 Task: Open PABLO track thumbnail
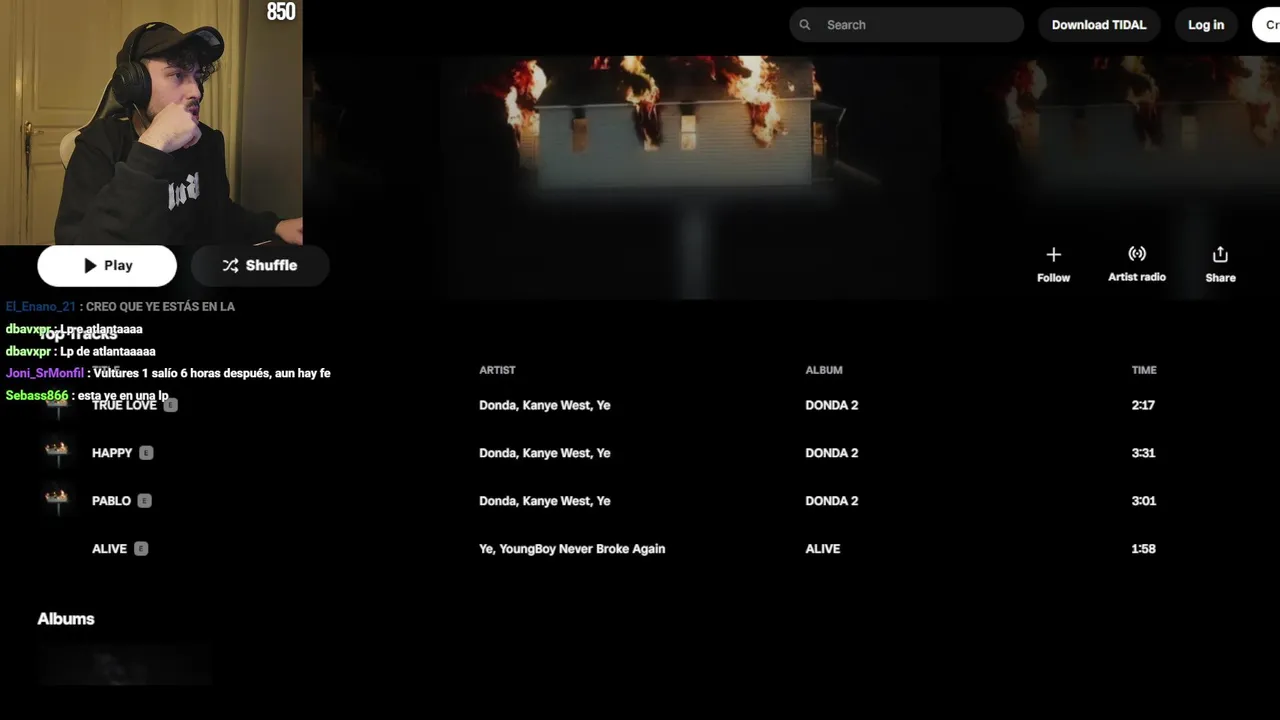point(57,501)
